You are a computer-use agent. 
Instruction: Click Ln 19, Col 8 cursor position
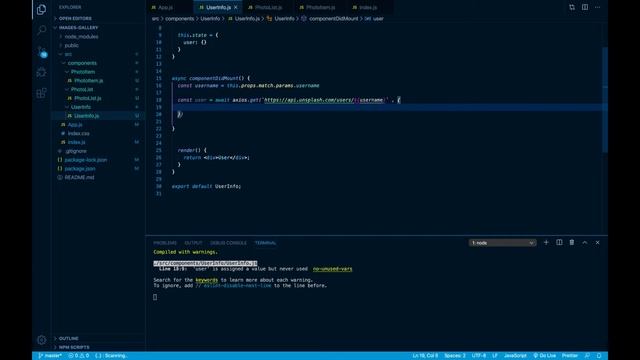click(425, 356)
